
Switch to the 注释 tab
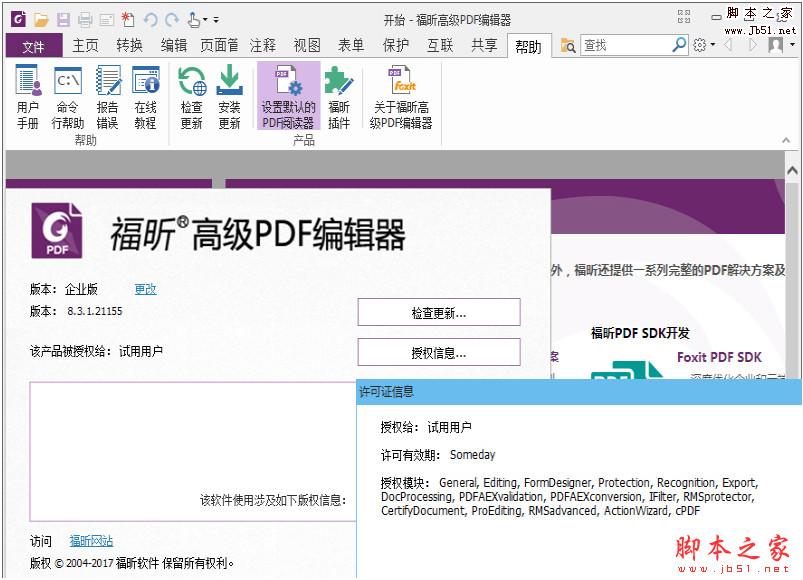263,46
